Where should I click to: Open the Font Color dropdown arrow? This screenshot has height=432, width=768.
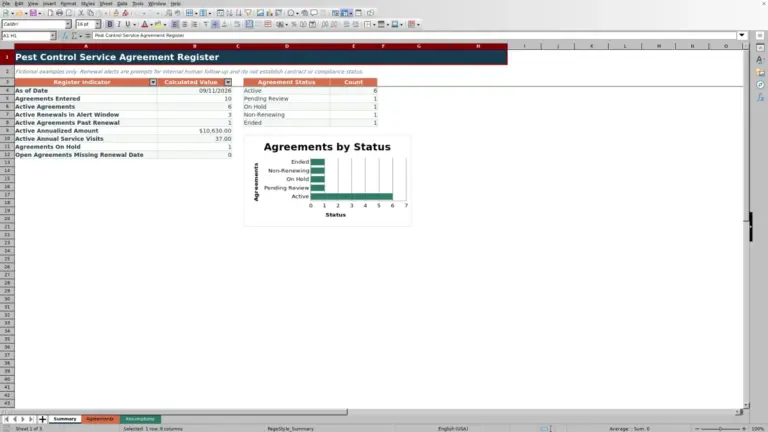[151, 24]
